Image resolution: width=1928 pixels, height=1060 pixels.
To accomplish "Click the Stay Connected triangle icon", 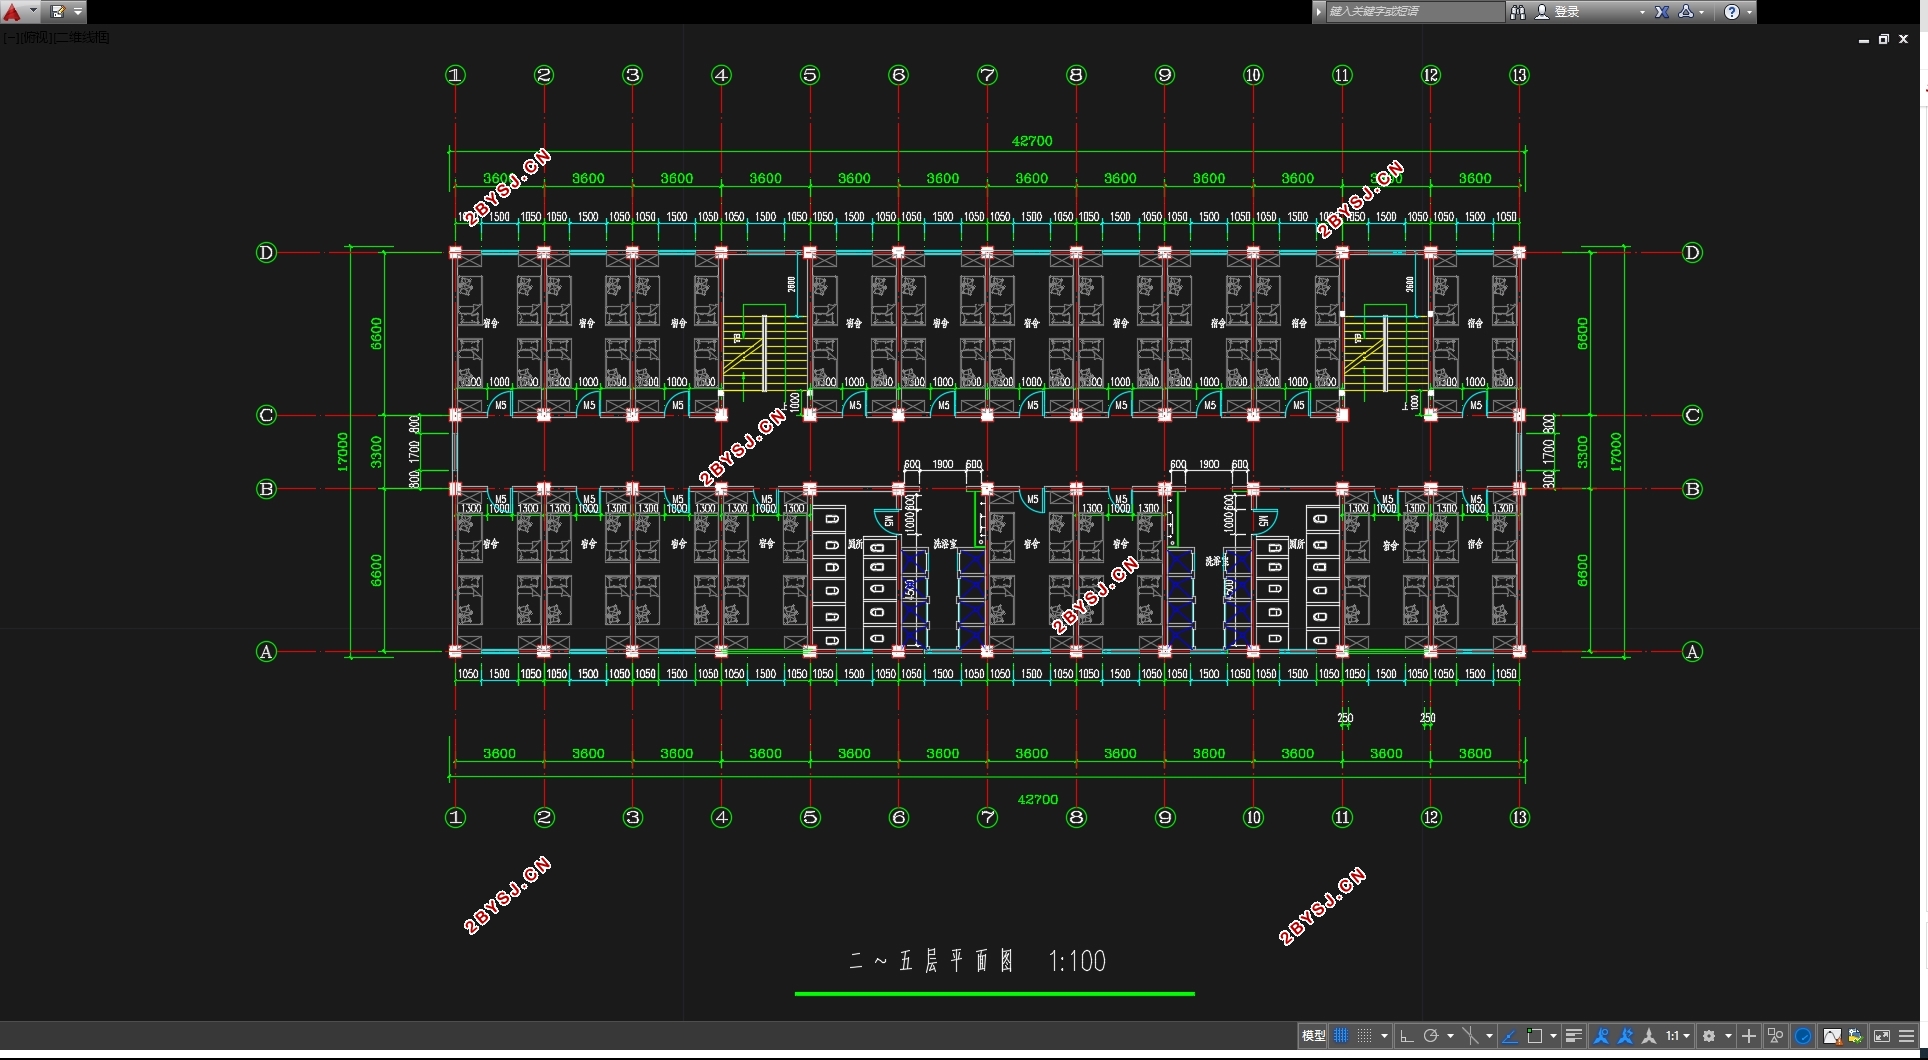I will (x=1686, y=12).
